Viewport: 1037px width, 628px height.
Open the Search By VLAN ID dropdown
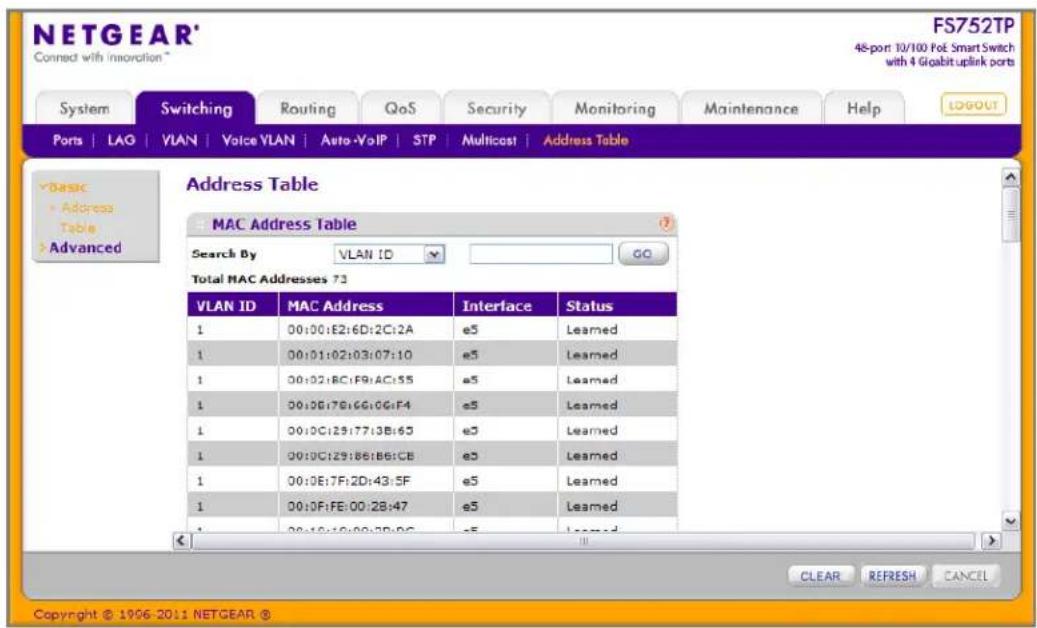[x=390, y=254]
